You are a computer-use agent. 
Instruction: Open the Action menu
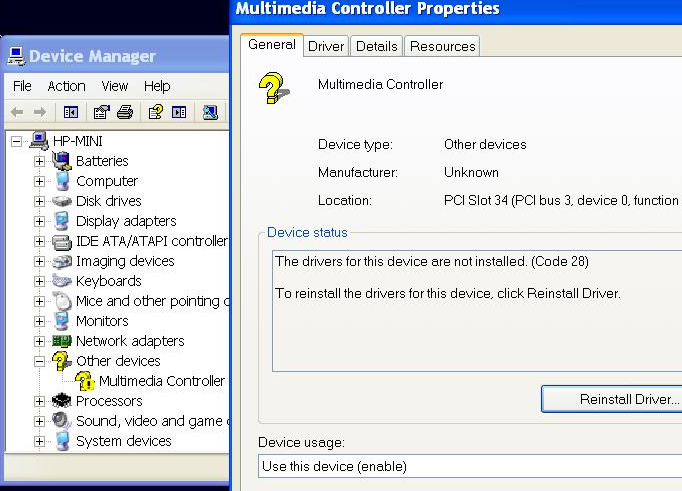tap(67, 86)
